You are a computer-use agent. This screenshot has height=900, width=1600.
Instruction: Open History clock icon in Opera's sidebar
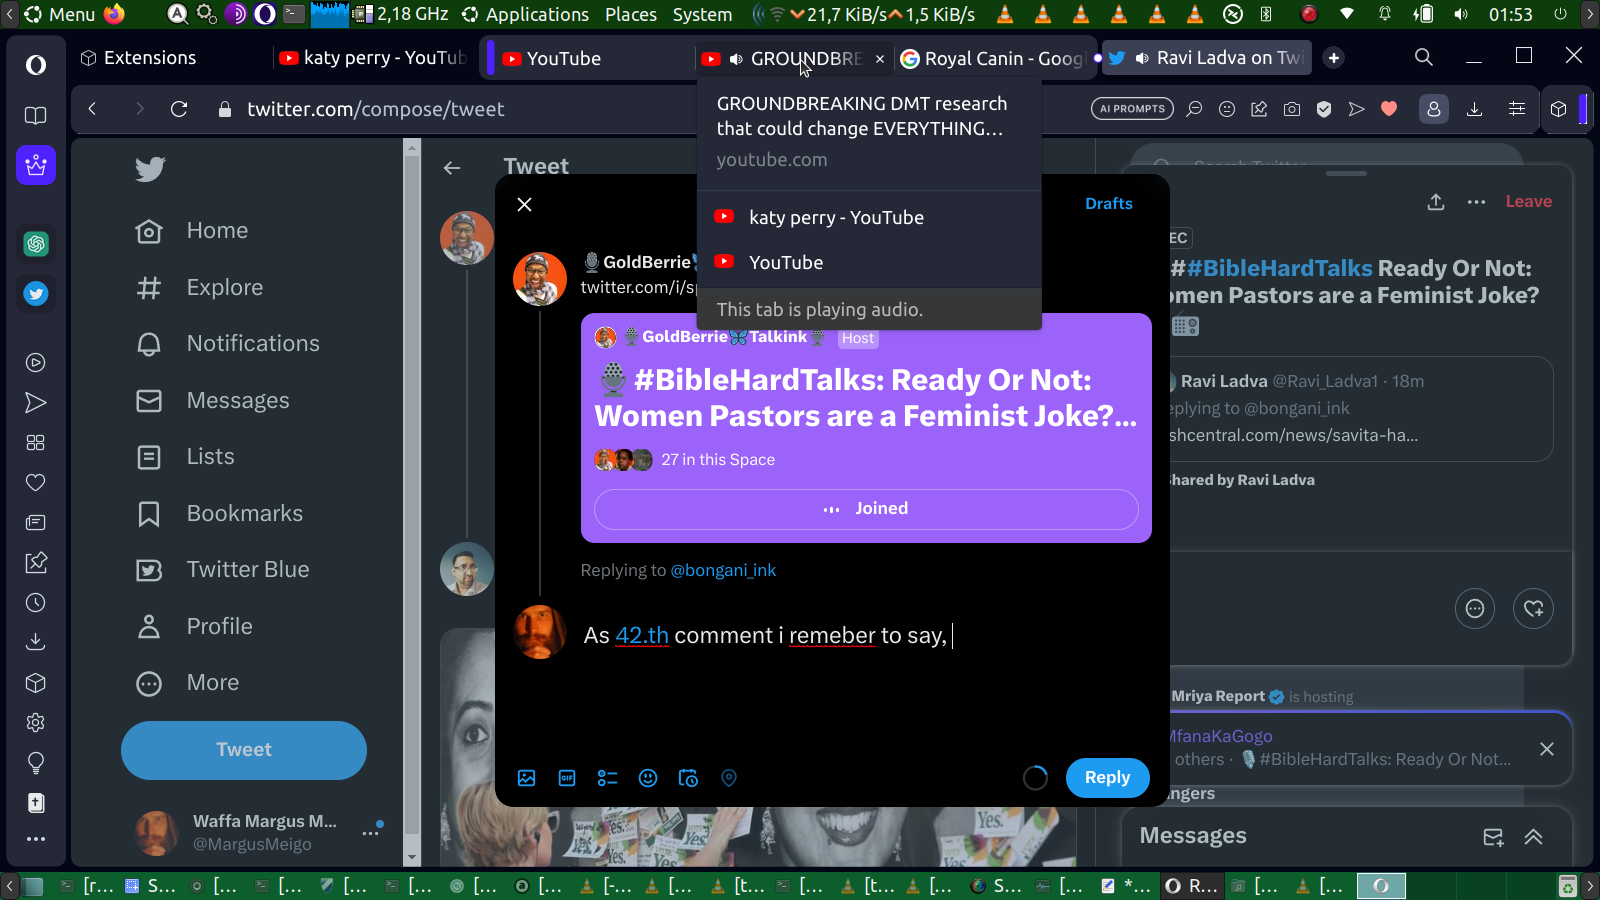pyautogui.click(x=36, y=603)
